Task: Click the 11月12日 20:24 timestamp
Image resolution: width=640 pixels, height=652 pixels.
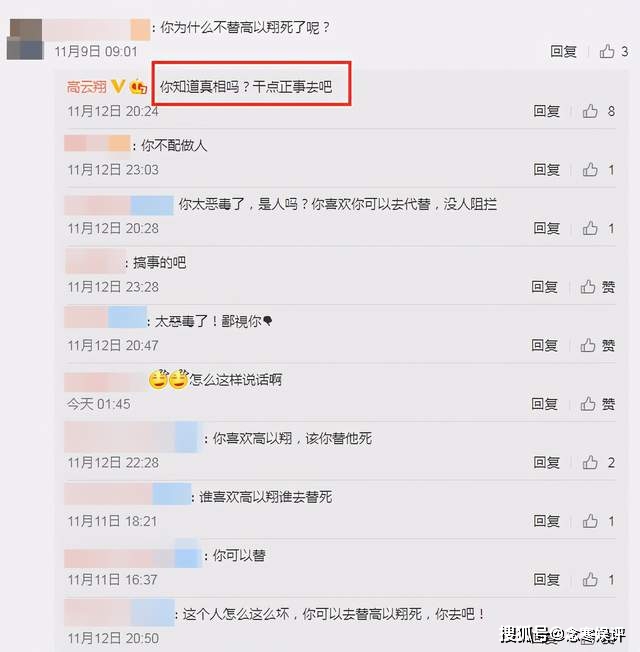Action: point(113,111)
